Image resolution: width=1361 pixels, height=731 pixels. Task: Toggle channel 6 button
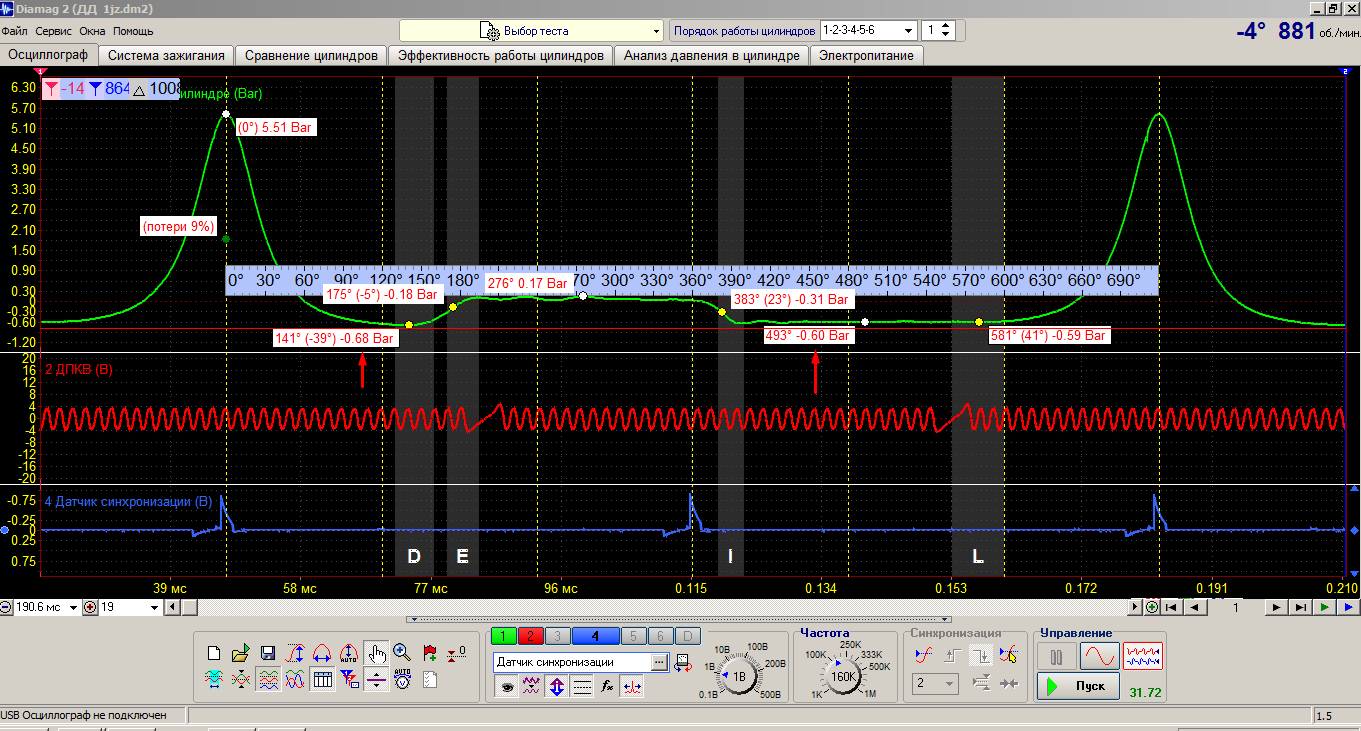click(660, 636)
